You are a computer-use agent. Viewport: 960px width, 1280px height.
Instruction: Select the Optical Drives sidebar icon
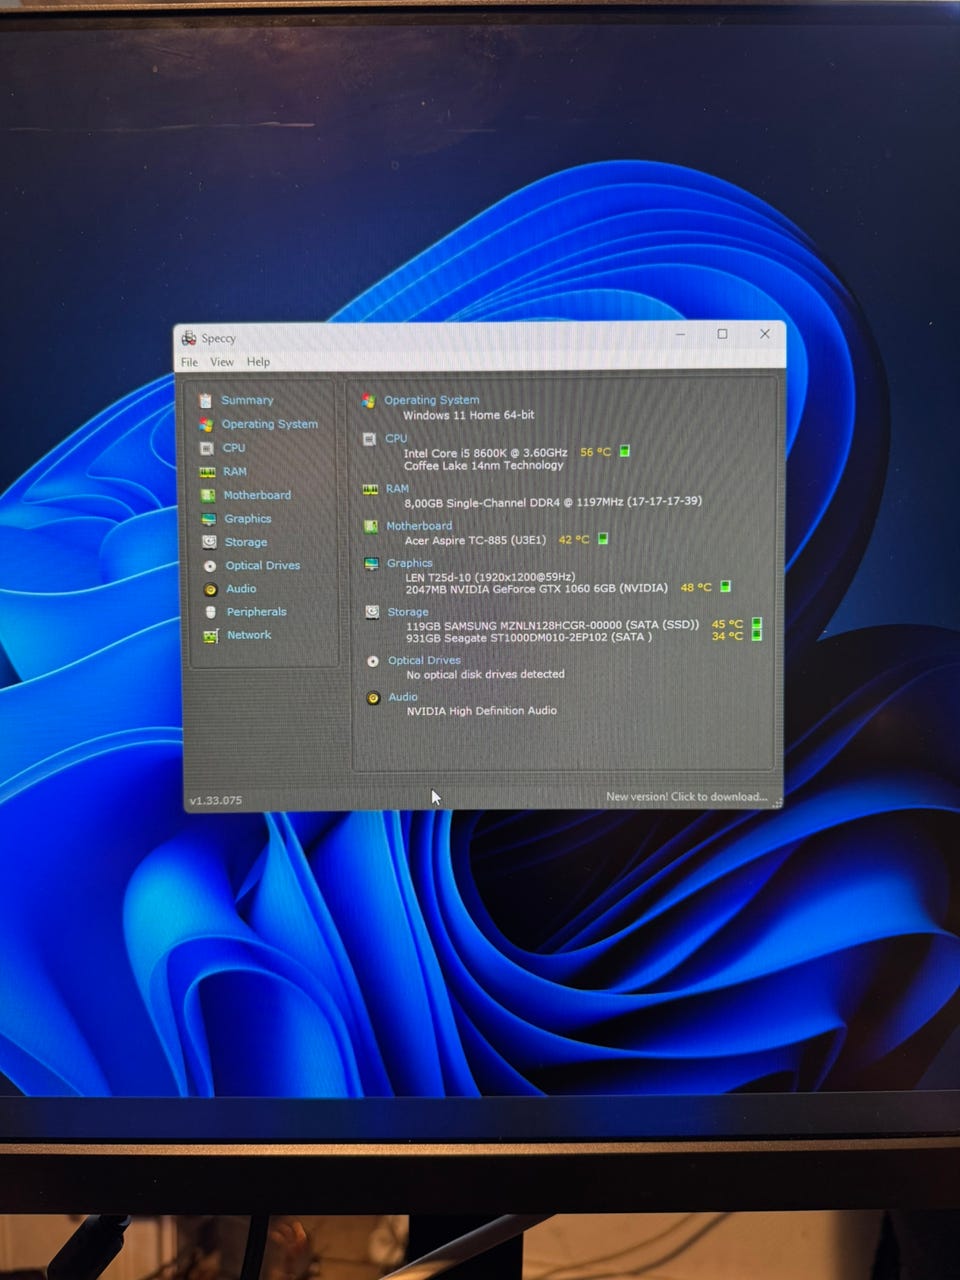click(210, 566)
